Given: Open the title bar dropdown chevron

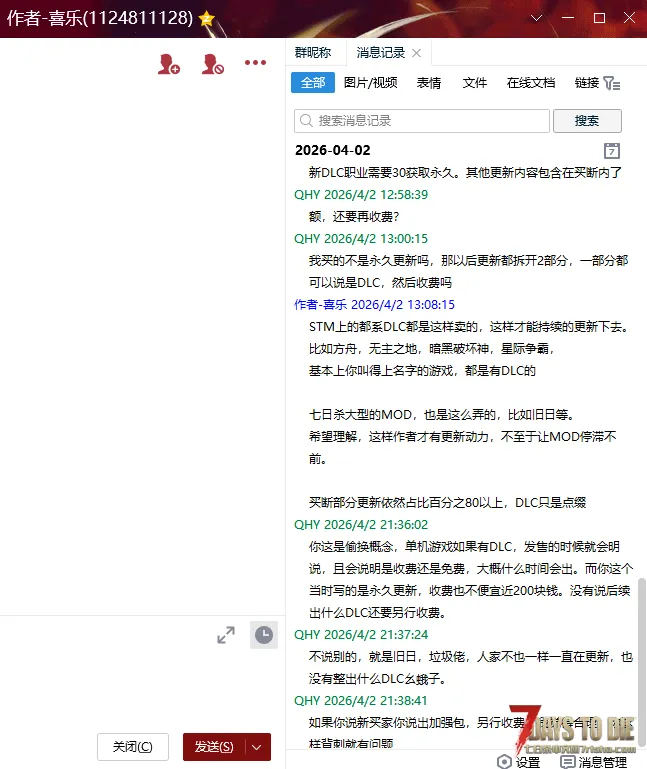Looking at the screenshot, I should (x=538, y=18).
